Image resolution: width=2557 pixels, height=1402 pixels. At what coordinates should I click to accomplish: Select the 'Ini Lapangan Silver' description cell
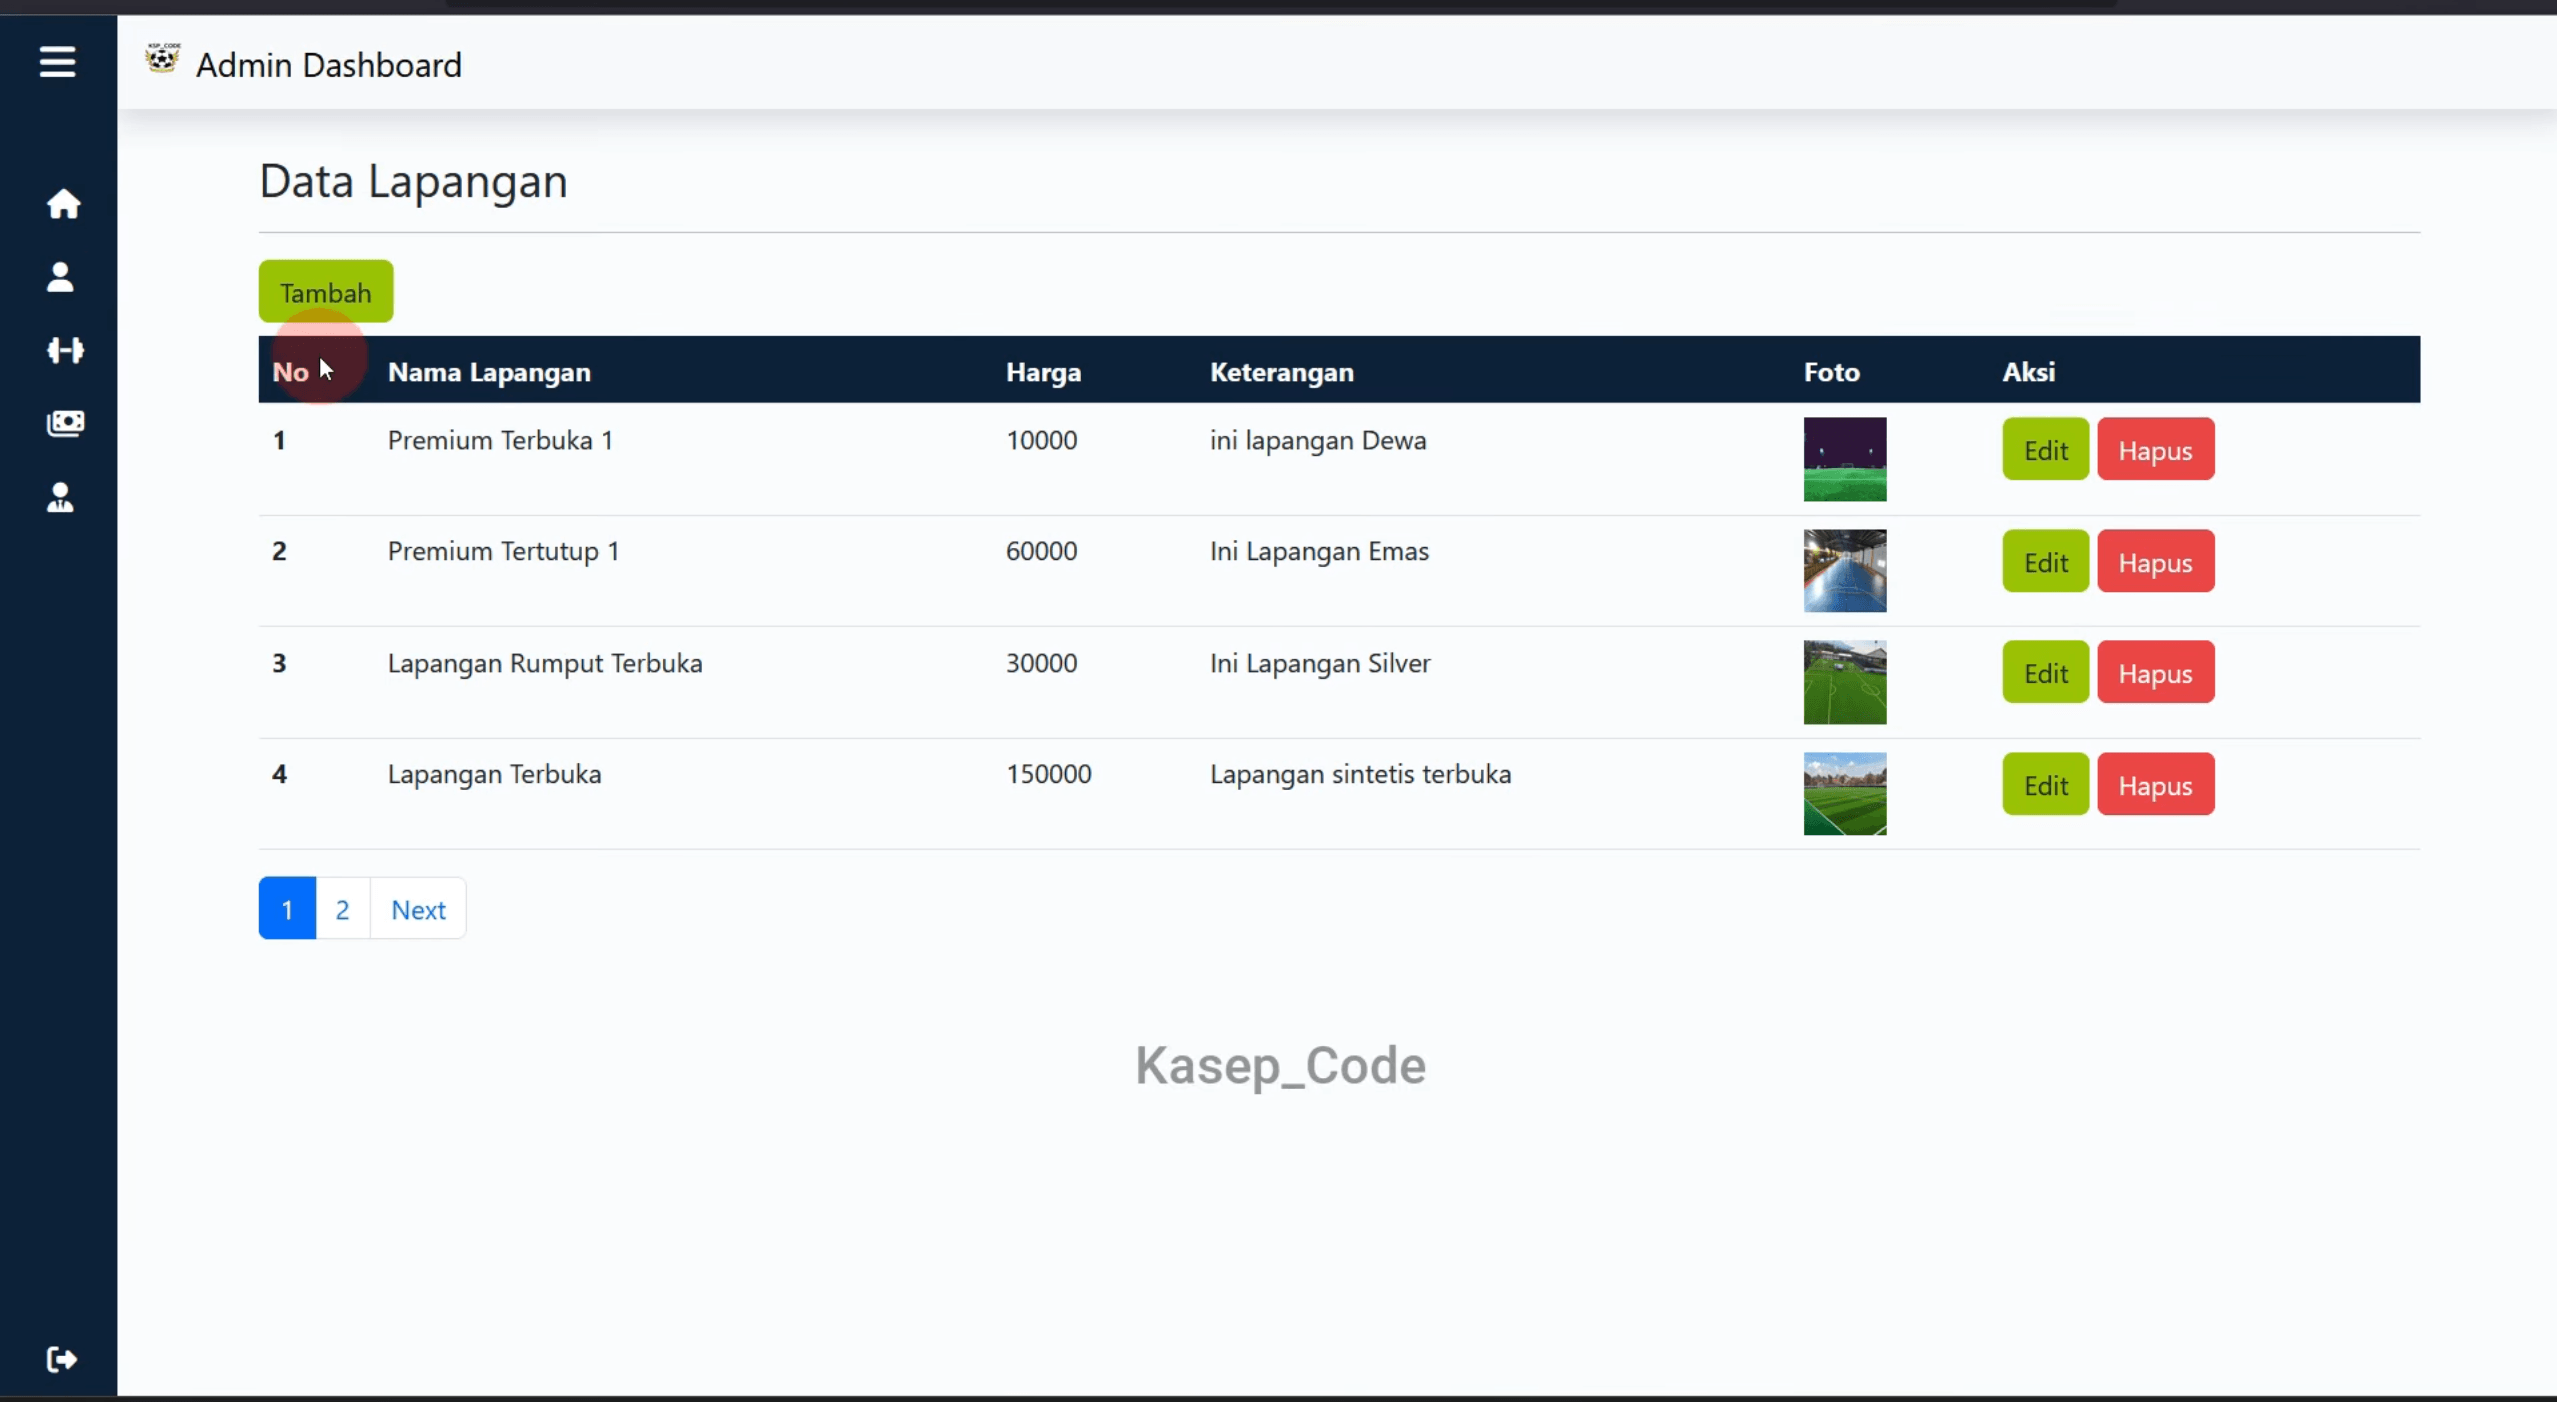[x=1320, y=663]
